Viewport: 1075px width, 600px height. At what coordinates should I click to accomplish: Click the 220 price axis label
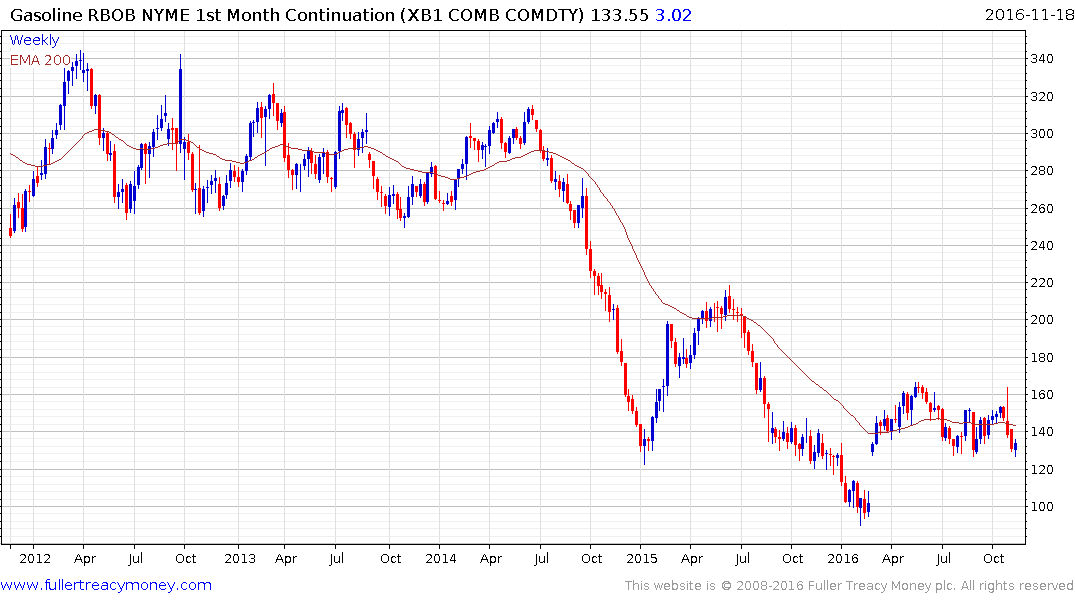(x=1042, y=283)
